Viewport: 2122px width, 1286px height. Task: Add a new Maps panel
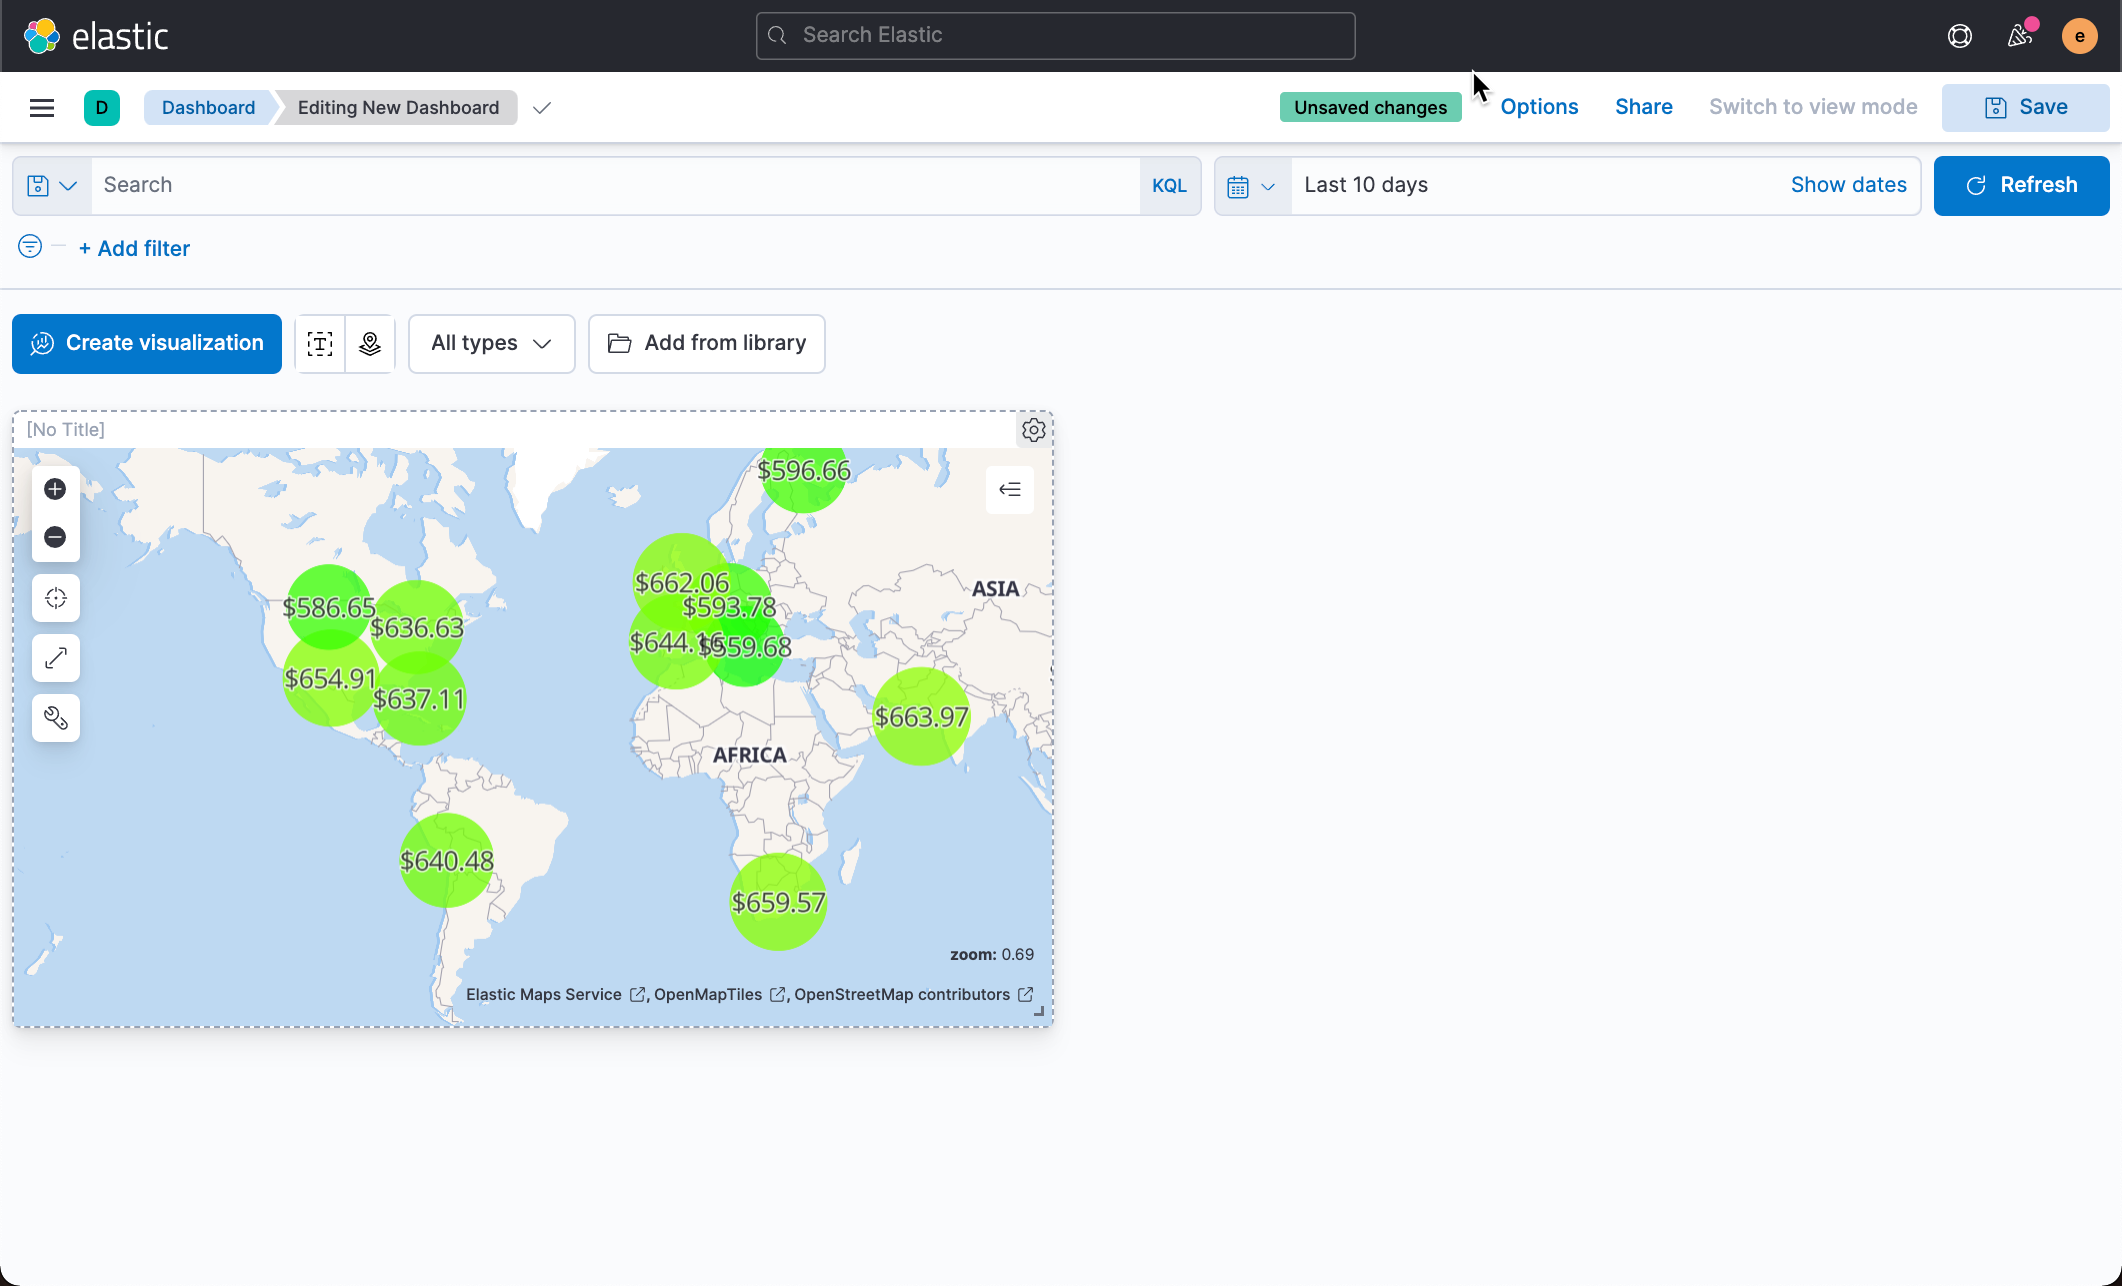click(370, 344)
